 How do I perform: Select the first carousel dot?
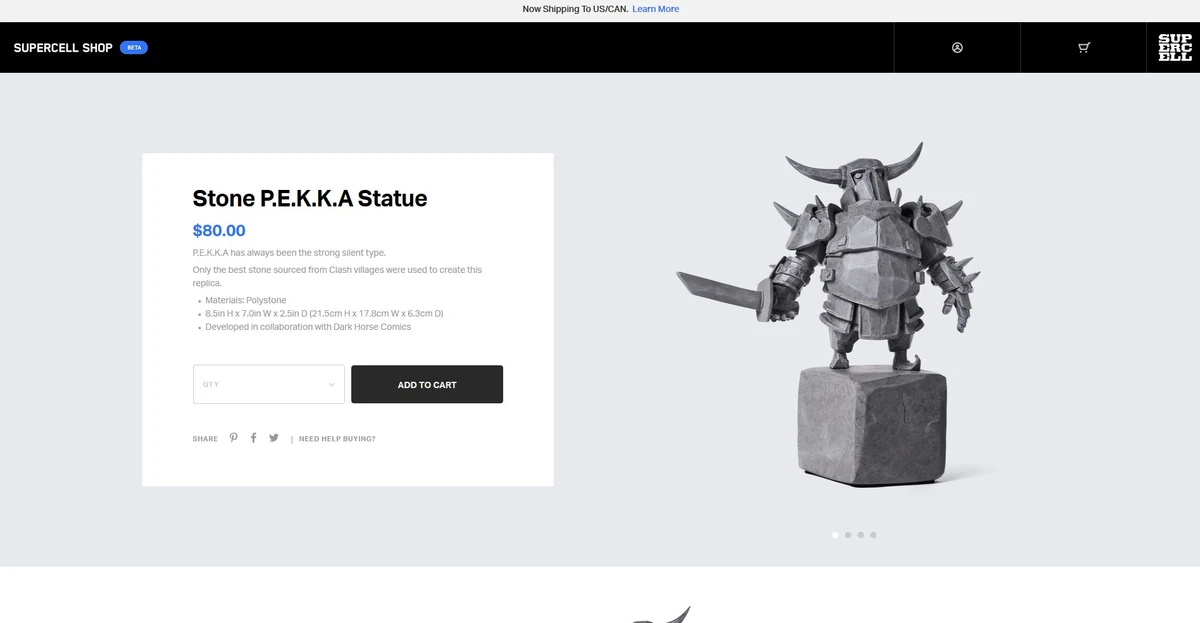(x=835, y=534)
